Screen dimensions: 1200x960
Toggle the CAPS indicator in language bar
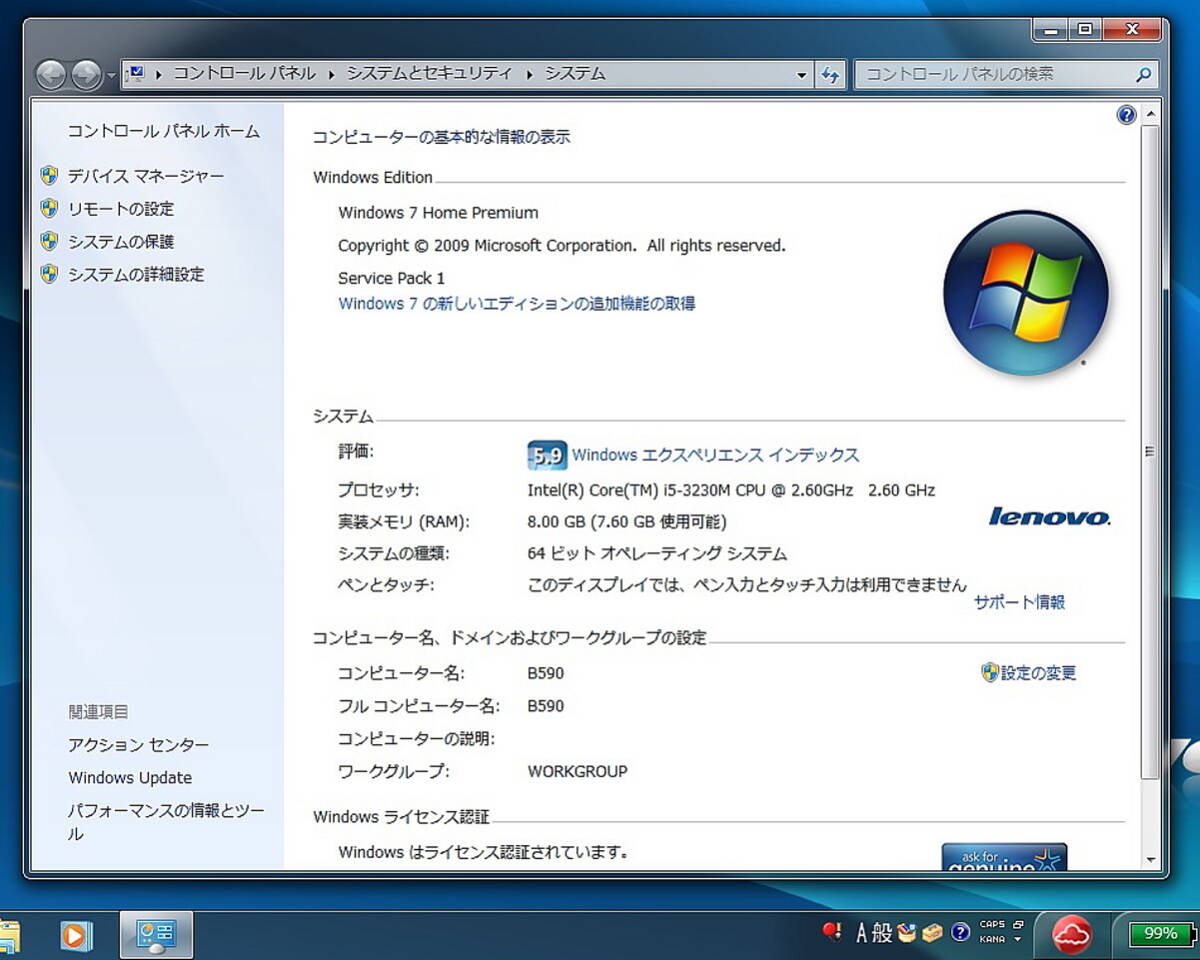pyautogui.click(x=992, y=925)
